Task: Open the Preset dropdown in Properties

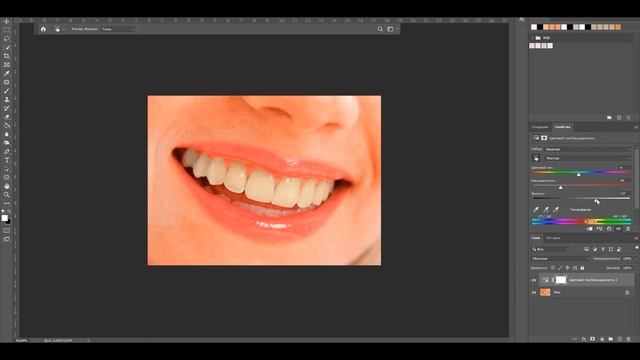Action: click(x=588, y=149)
